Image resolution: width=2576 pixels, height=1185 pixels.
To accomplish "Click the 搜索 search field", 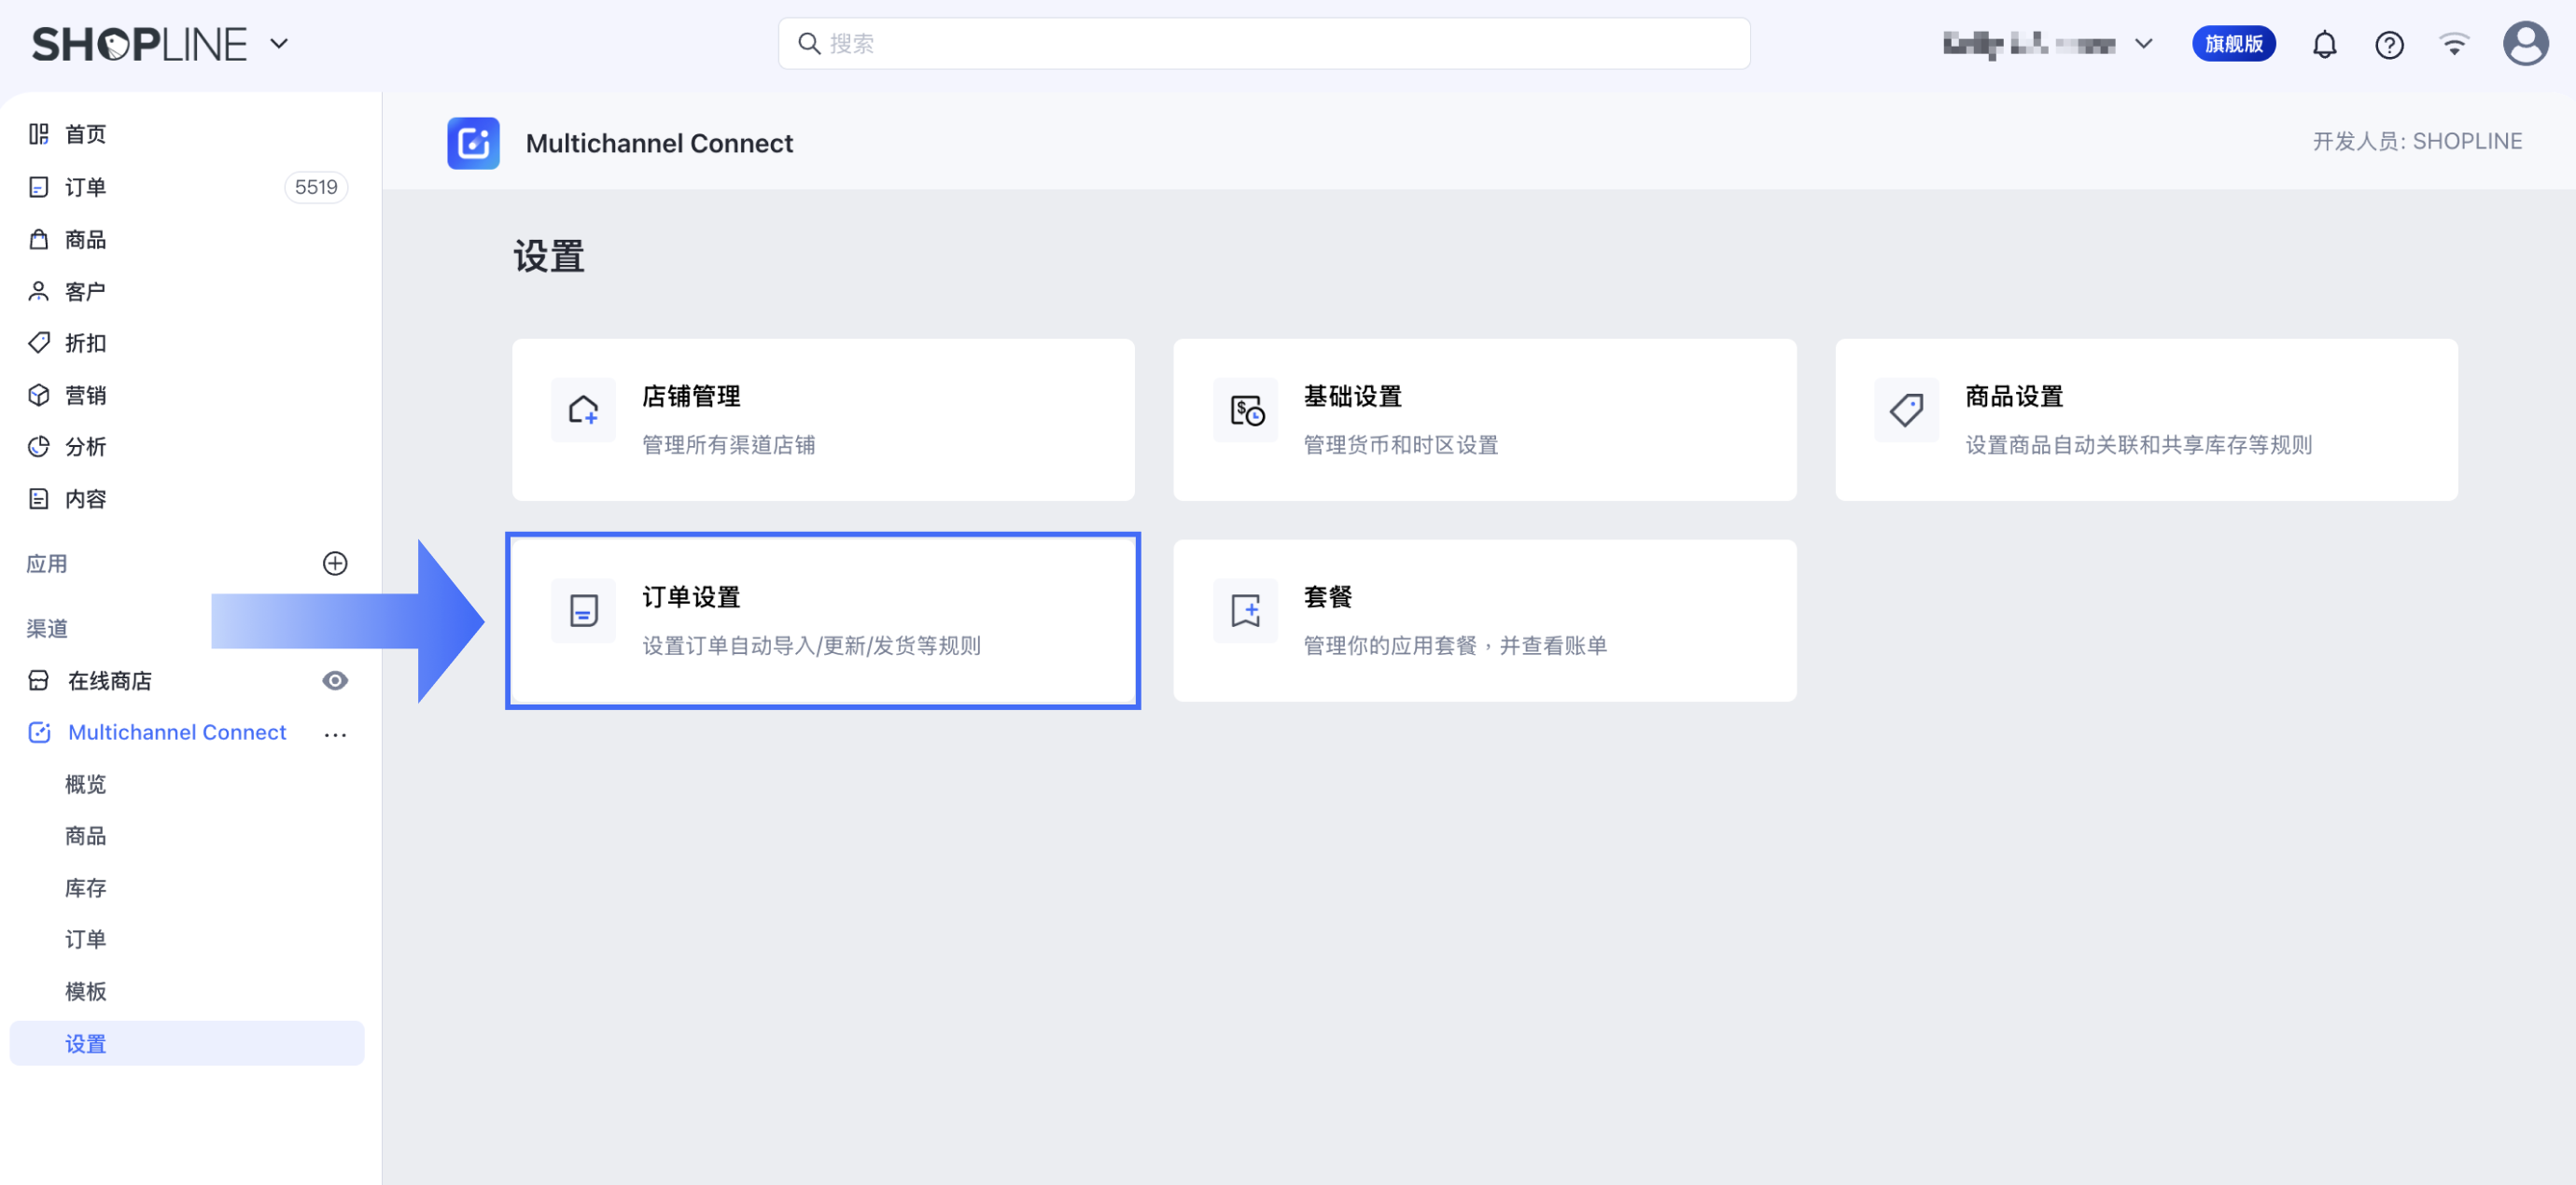I will pyautogui.click(x=1264, y=44).
